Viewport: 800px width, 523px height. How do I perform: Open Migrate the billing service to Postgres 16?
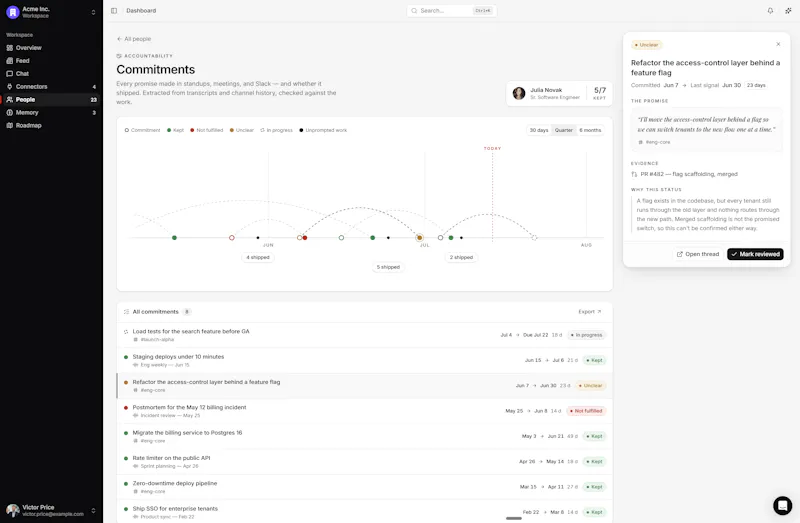[x=364, y=436]
